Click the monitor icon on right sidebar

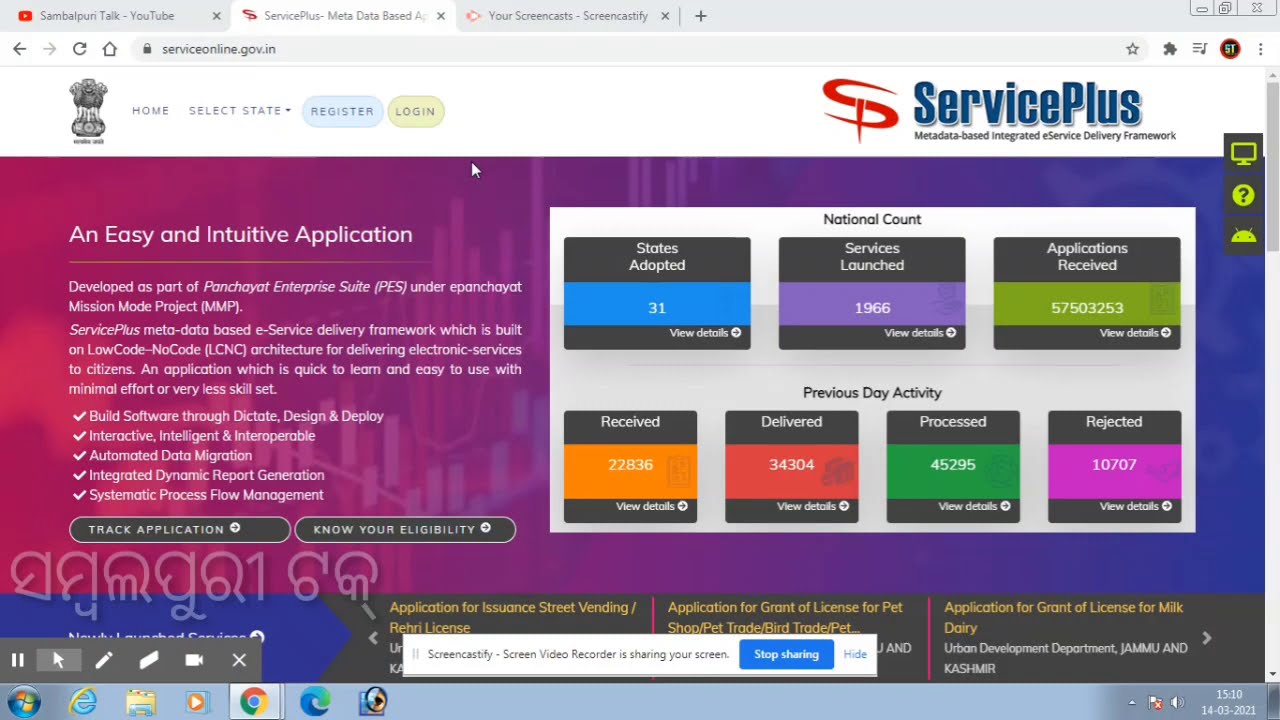click(x=1243, y=154)
